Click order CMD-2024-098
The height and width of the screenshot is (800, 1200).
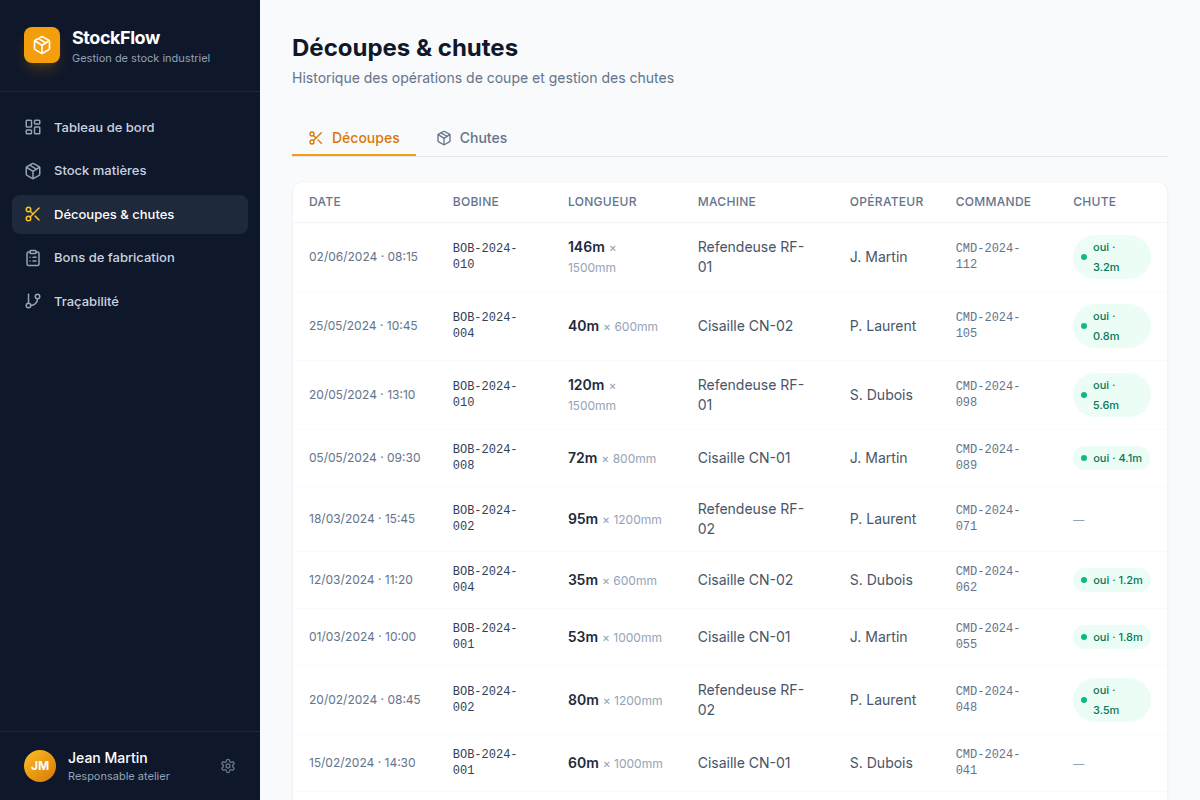click(988, 395)
